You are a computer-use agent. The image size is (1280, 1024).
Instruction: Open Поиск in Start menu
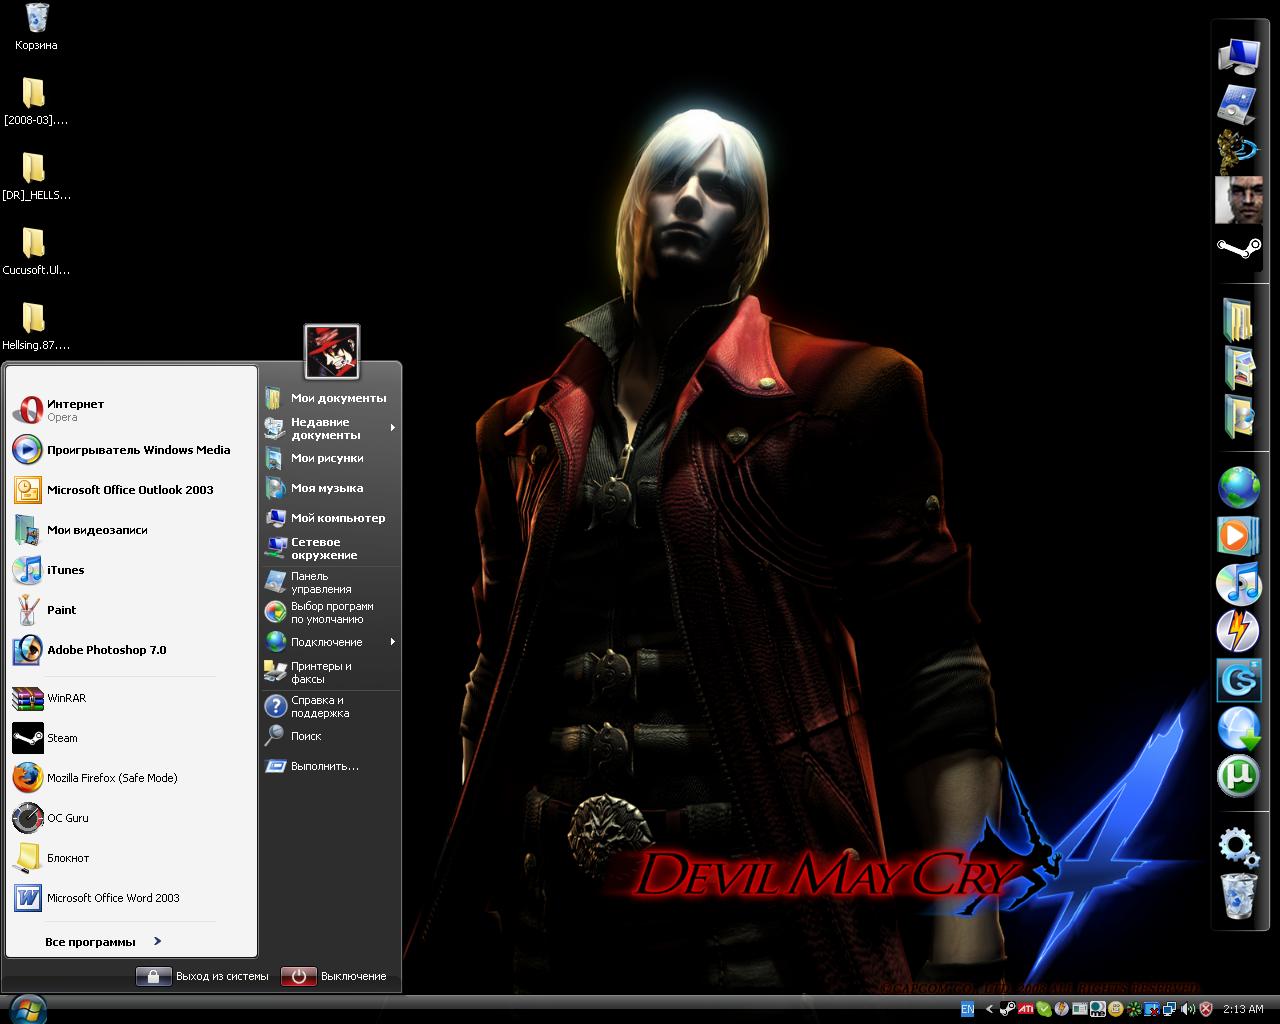click(330, 736)
